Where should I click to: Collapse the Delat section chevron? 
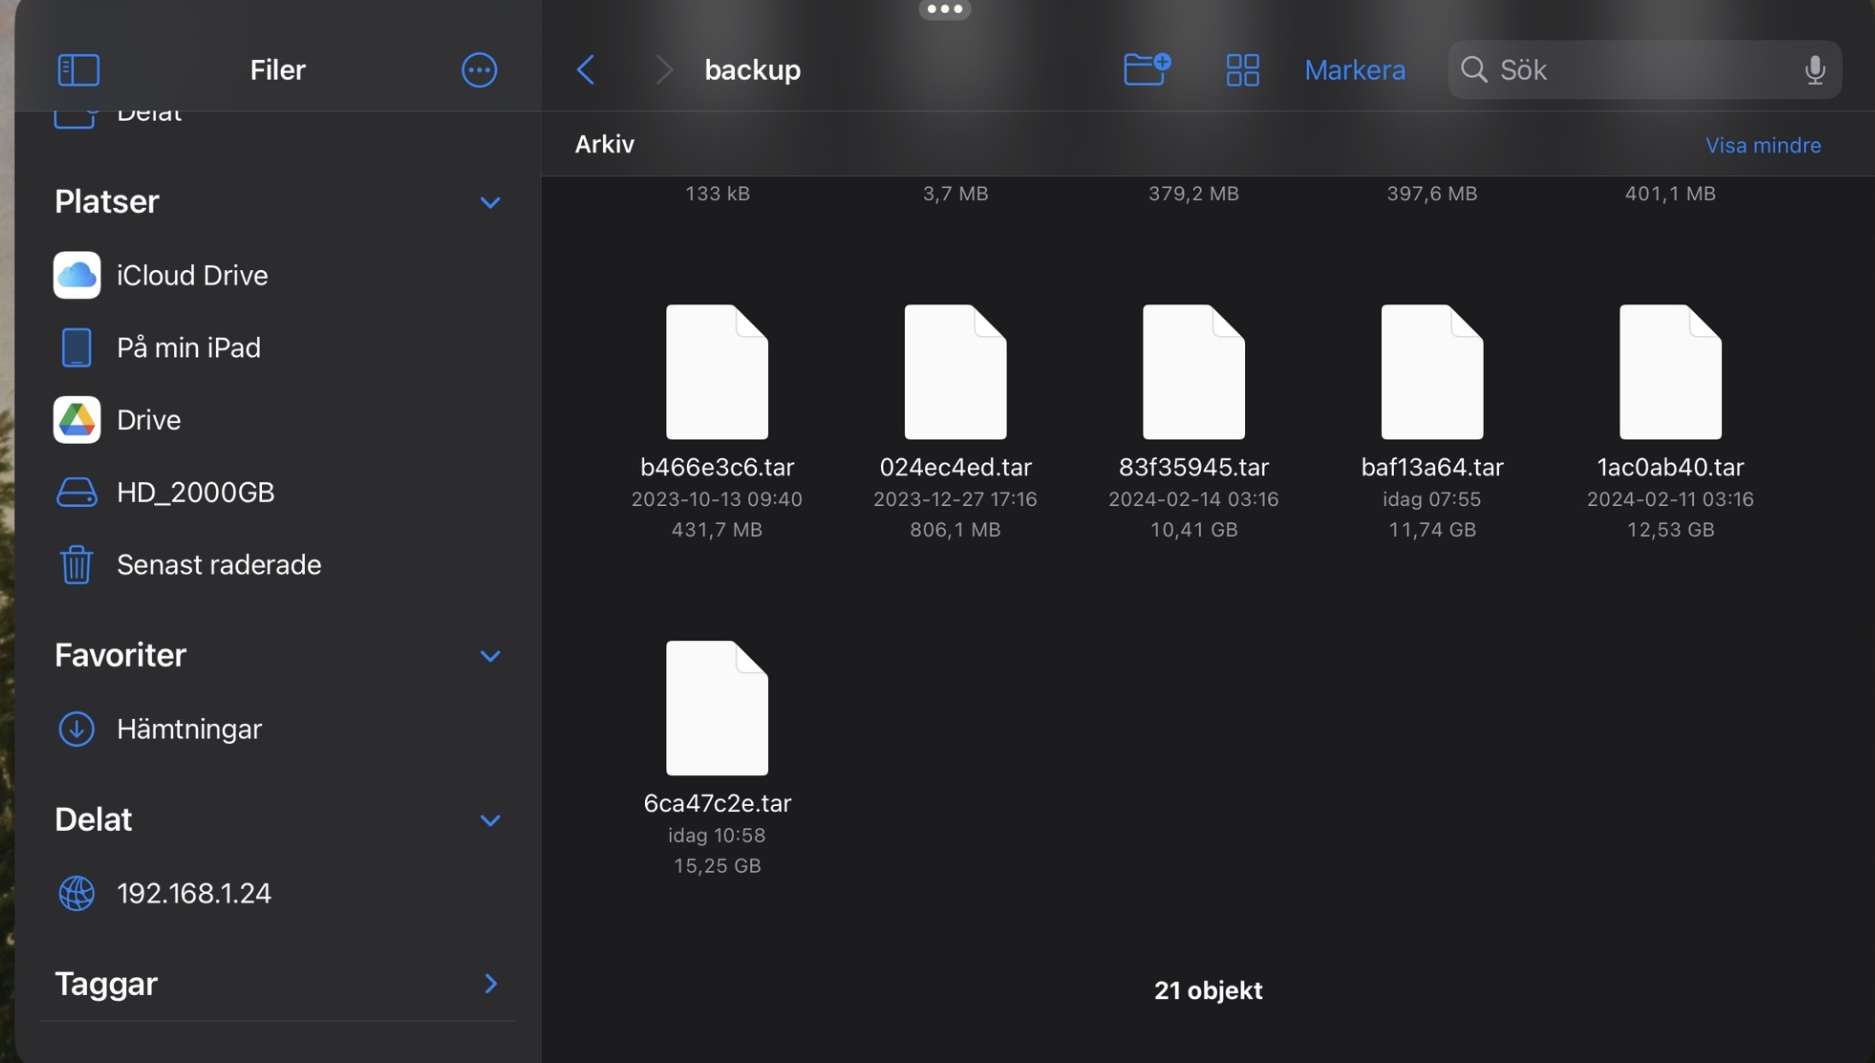coord(490,821)
